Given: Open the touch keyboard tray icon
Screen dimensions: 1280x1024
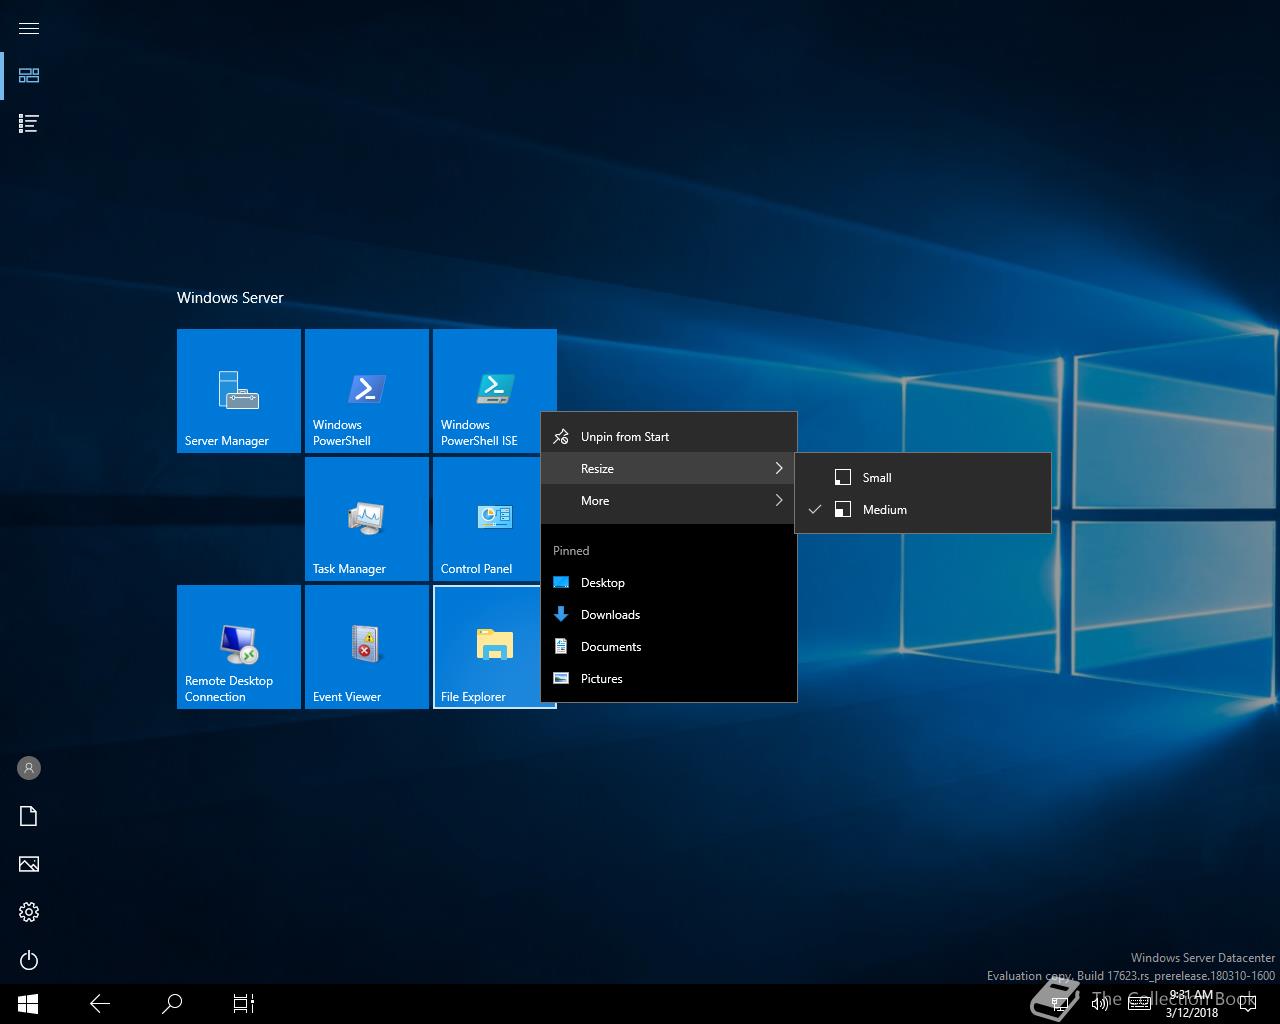Looking at the screenshot, I should [1139, 1004].
